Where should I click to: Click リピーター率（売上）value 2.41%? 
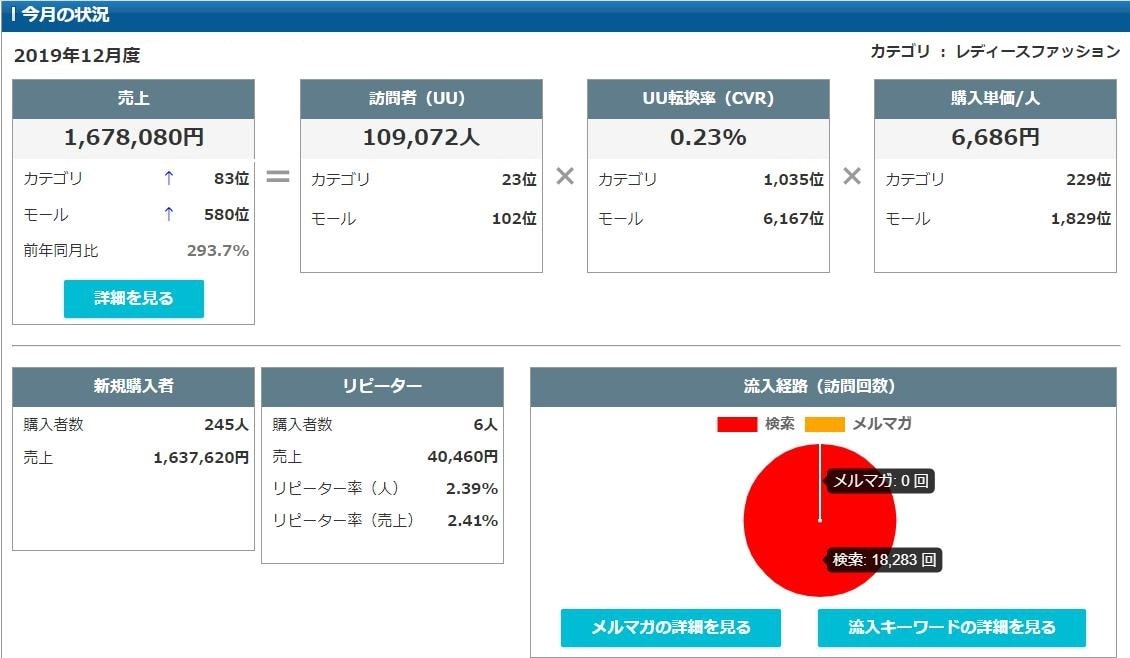(x=473, y=520)
